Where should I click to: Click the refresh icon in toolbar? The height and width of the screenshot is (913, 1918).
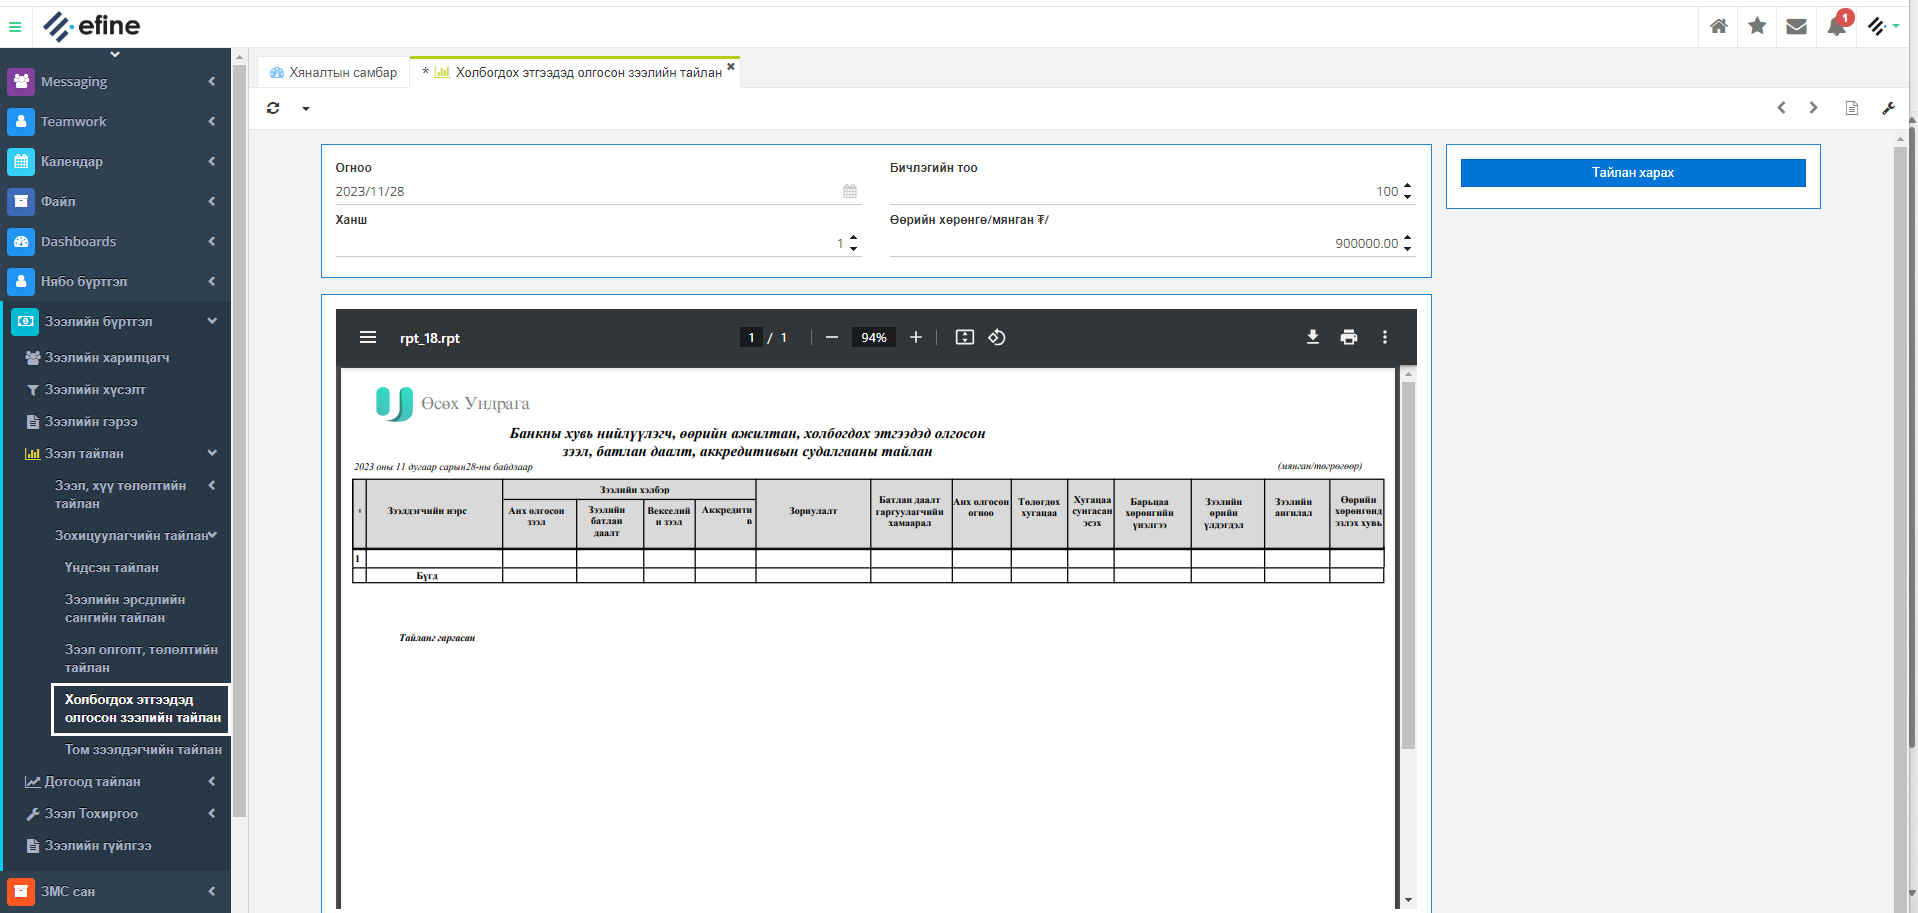pos(273,108)
